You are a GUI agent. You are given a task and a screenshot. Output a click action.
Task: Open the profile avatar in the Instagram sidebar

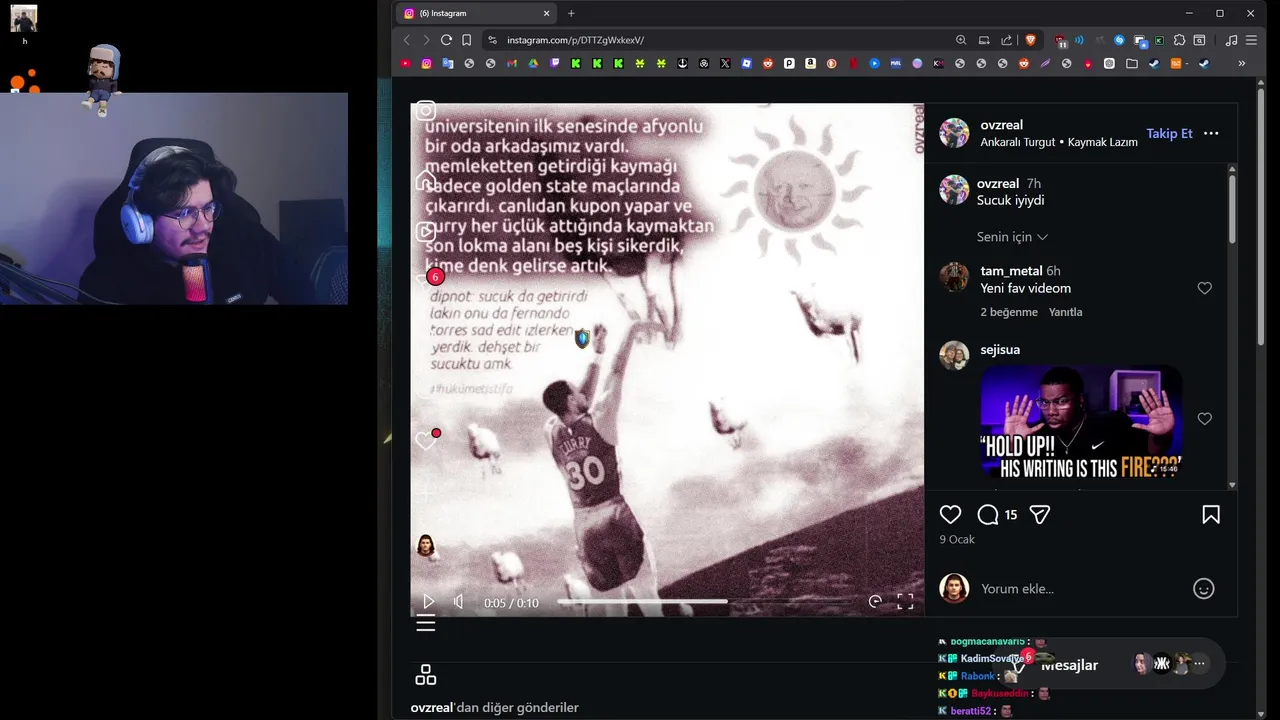click(x=425, y=546)
